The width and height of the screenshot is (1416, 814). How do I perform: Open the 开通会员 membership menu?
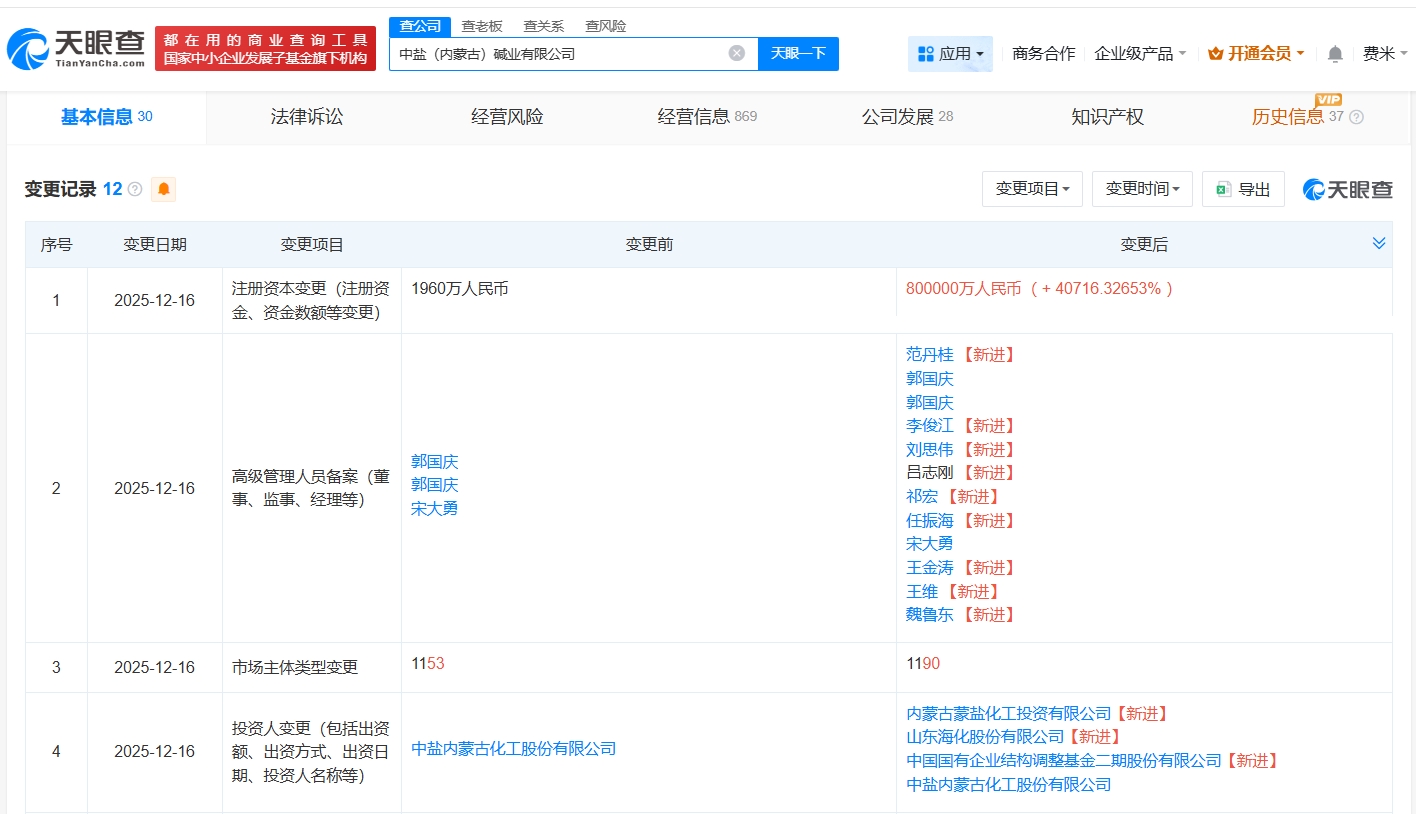click(x=1256, y=54)
